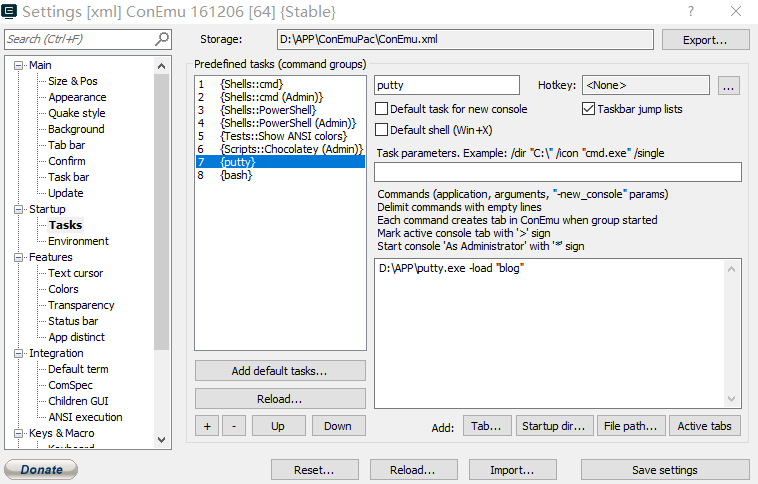Open the Children GUI settings page
Screen dimensions: 758x484
click(78, 401)
